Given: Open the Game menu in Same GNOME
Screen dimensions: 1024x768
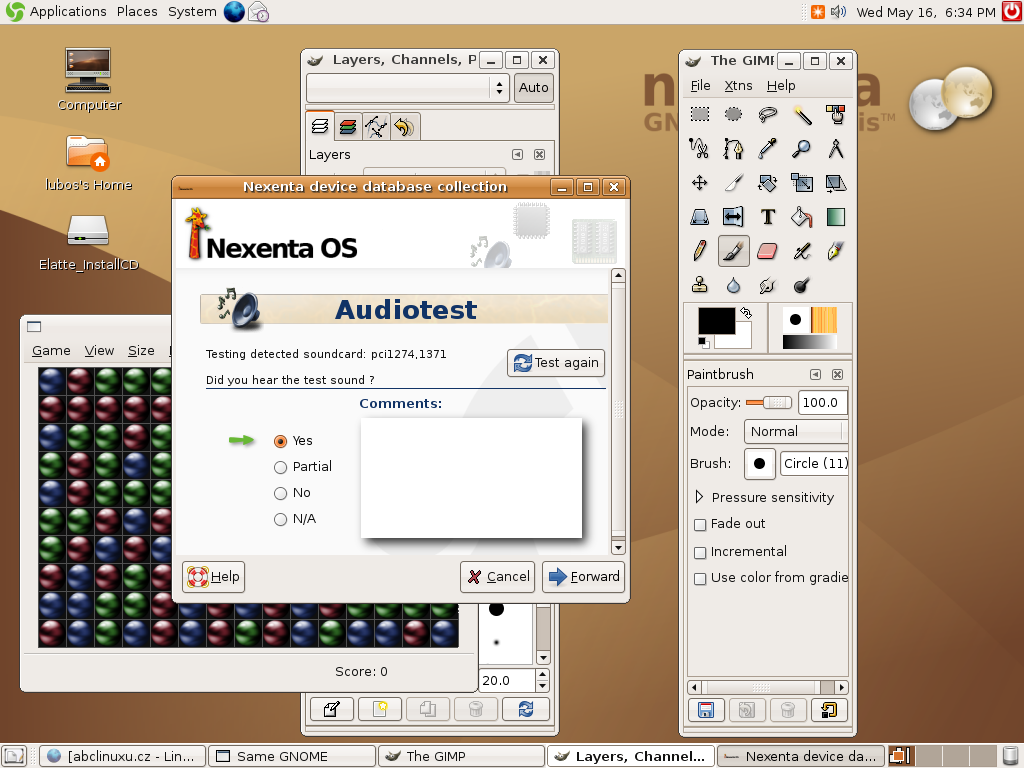Looking at the screenshot, I should pyautogui.click(x=51, y=351).
